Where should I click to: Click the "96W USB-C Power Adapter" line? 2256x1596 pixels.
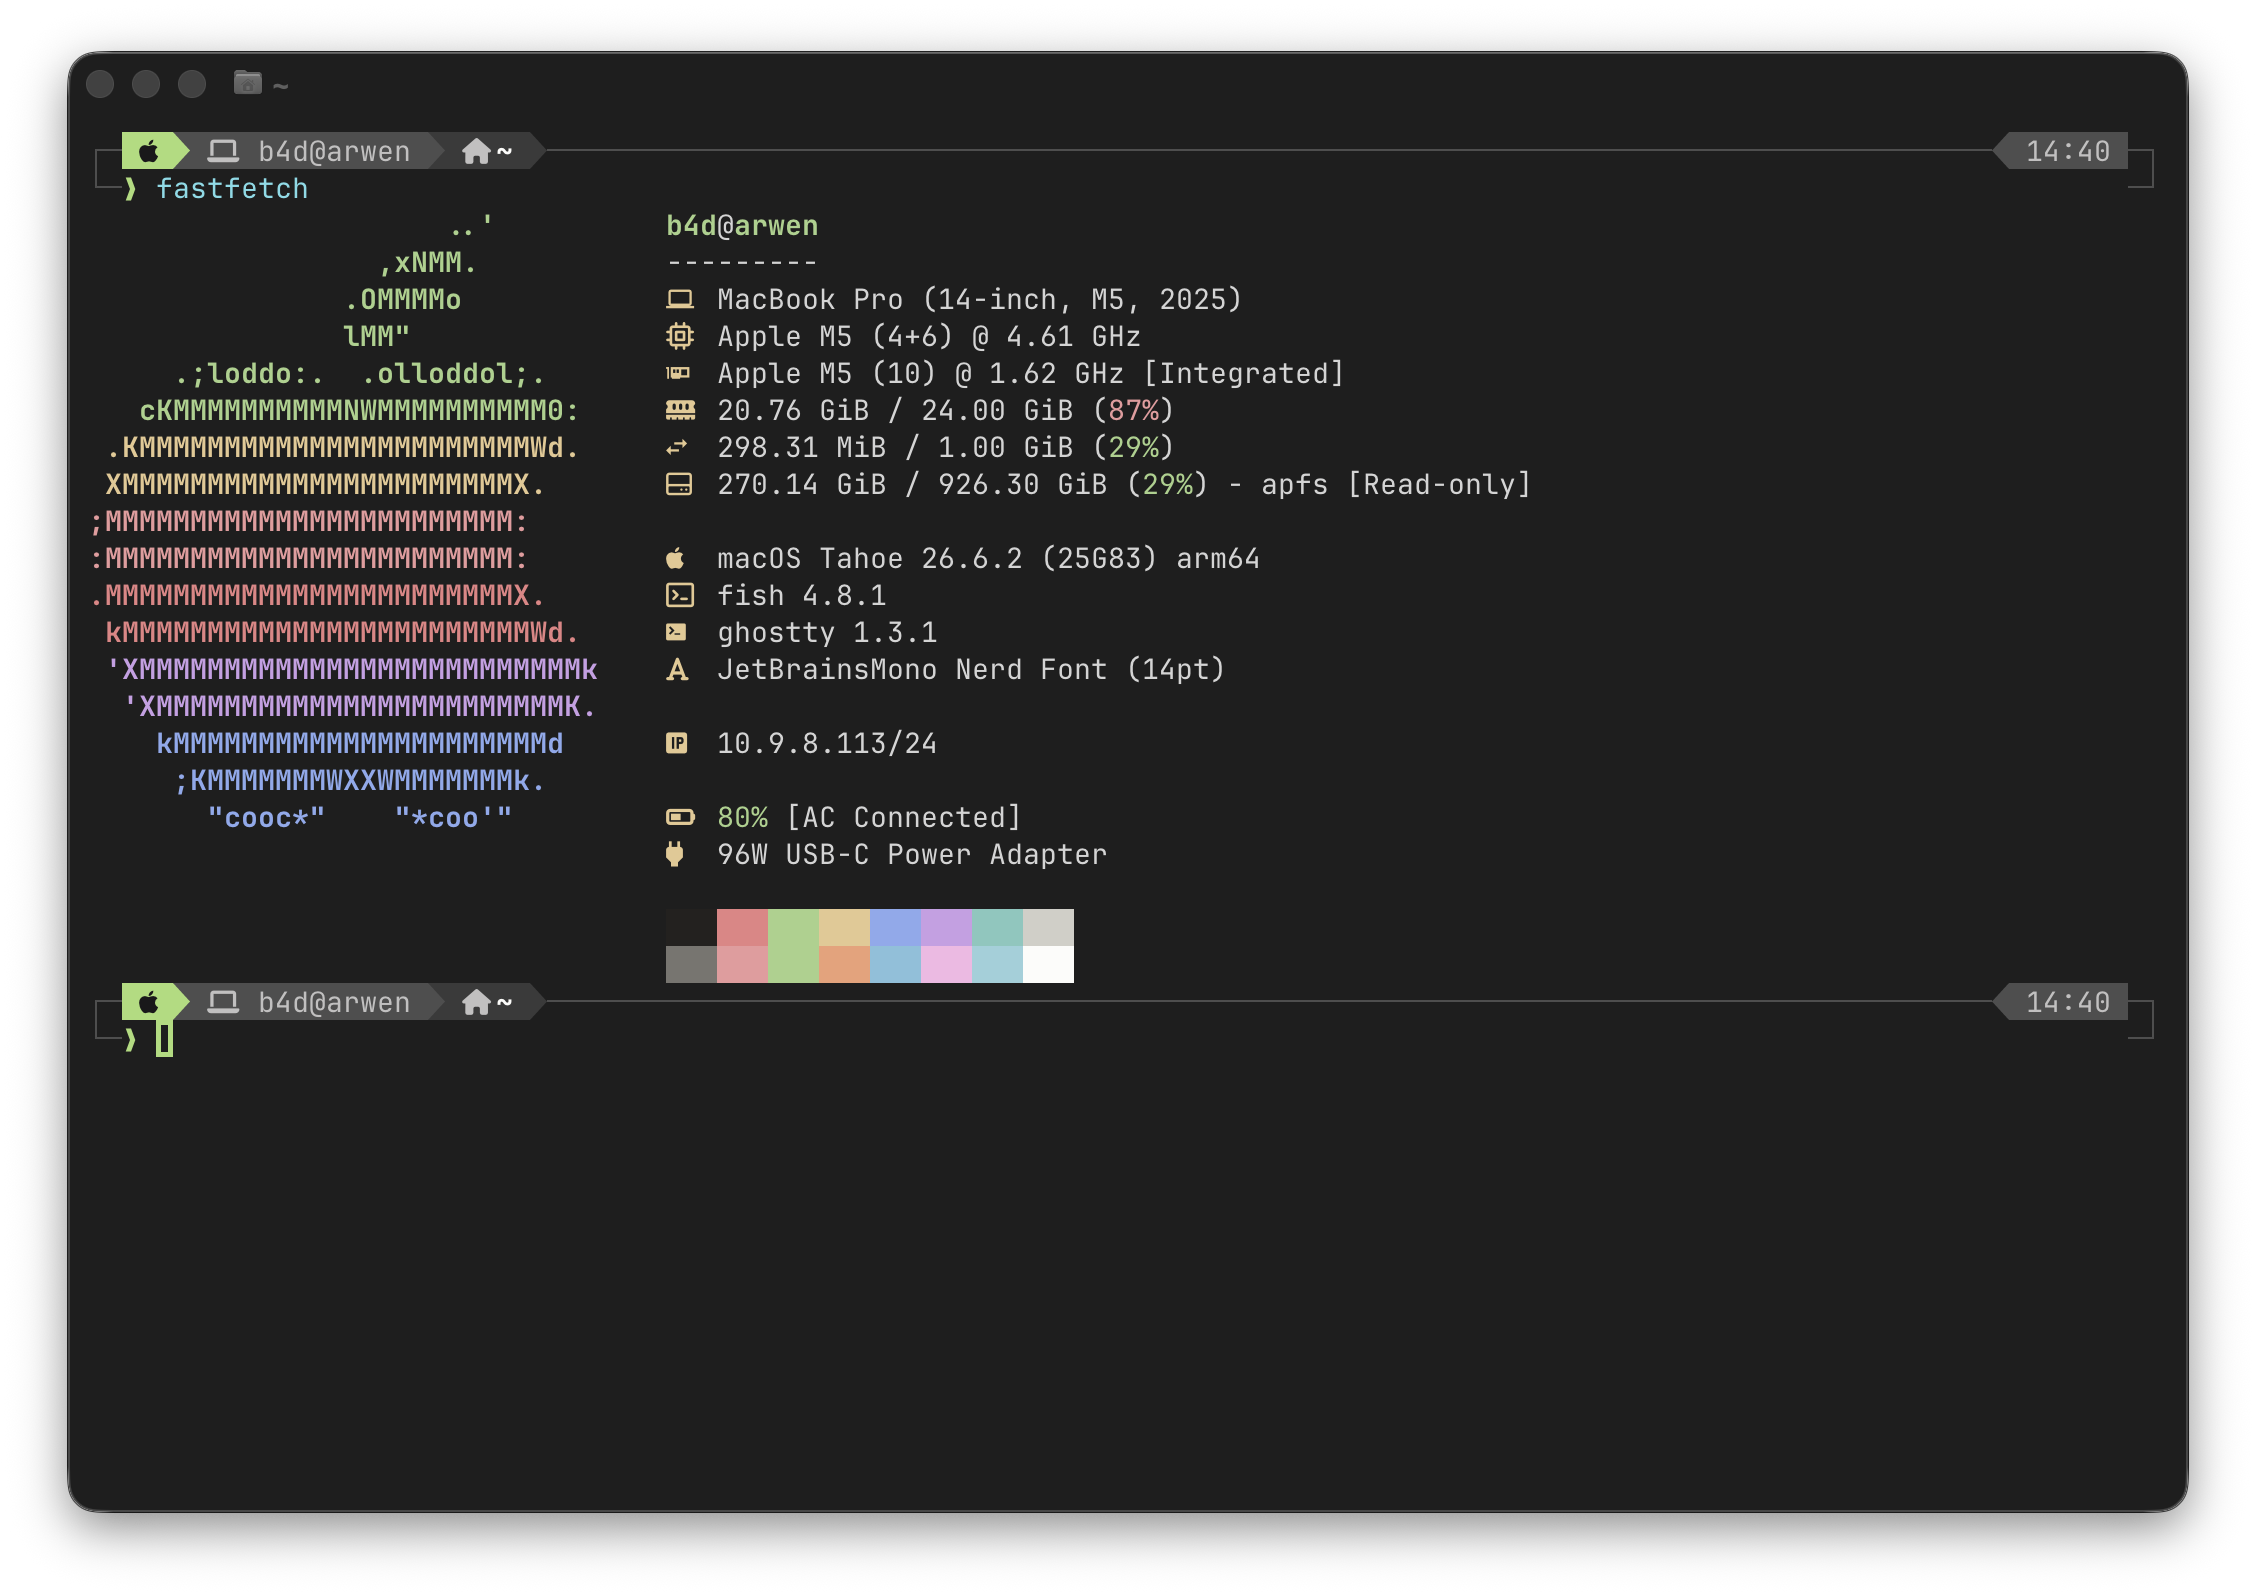coord(912,854)
